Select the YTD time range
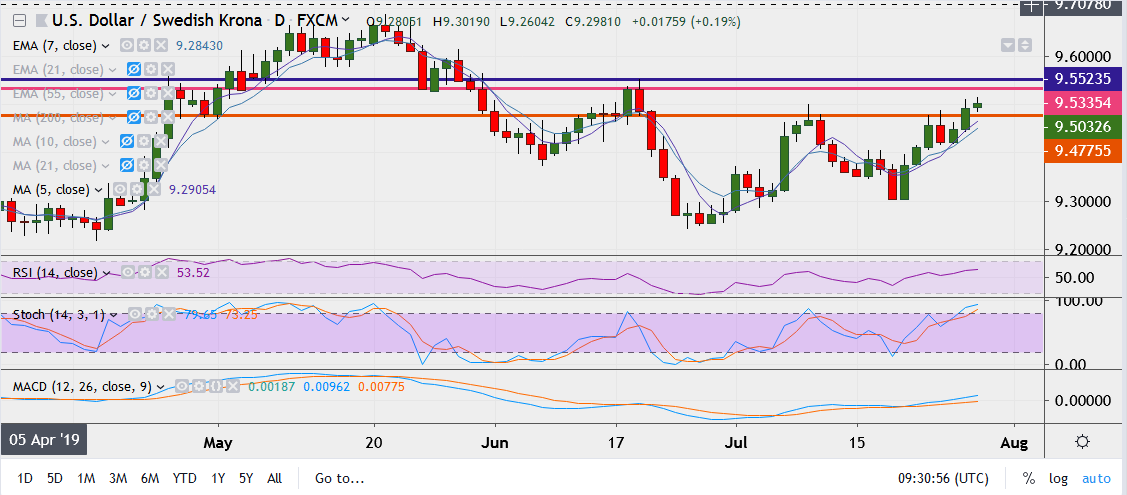This screenshot has height=495, width=1127. click(x=185, y=478)
